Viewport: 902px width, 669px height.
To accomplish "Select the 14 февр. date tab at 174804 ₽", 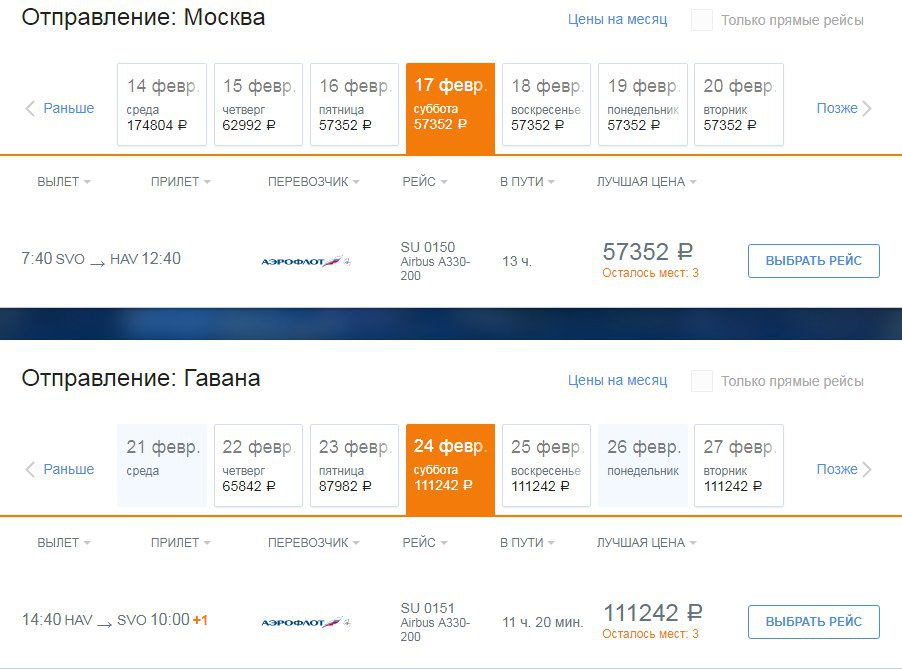I will point(162,104).
